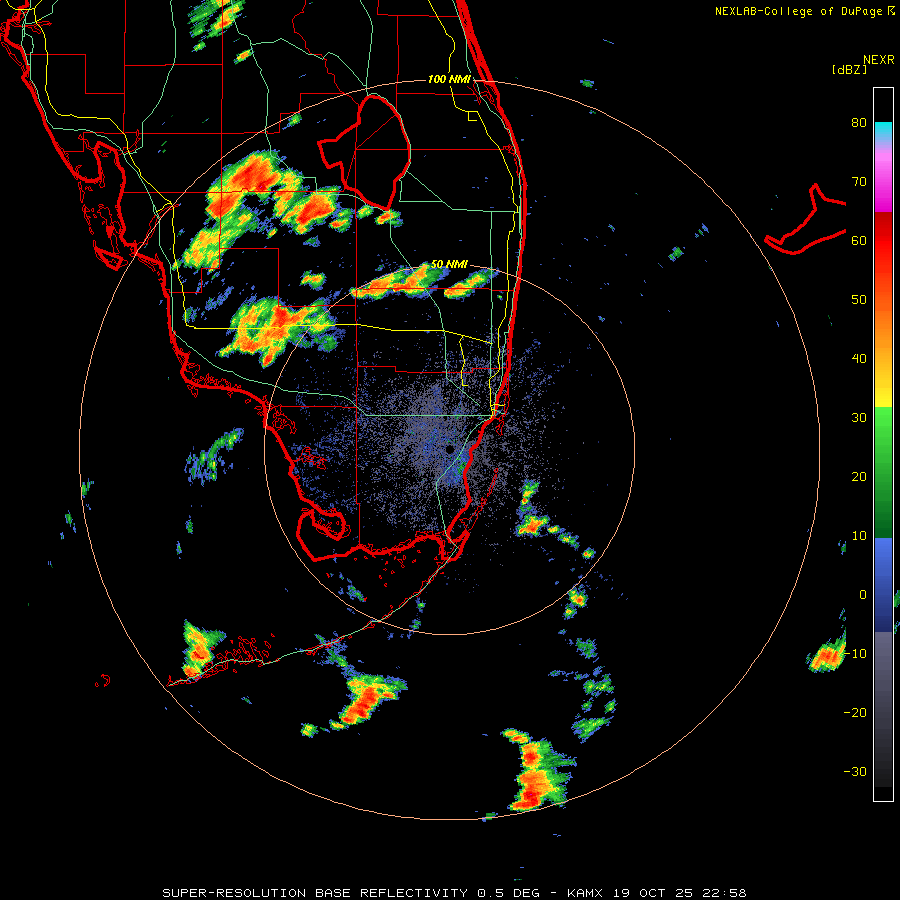Click the positive 20 value on the dBZ scale

pyautogui.click(x=859, y=477)
